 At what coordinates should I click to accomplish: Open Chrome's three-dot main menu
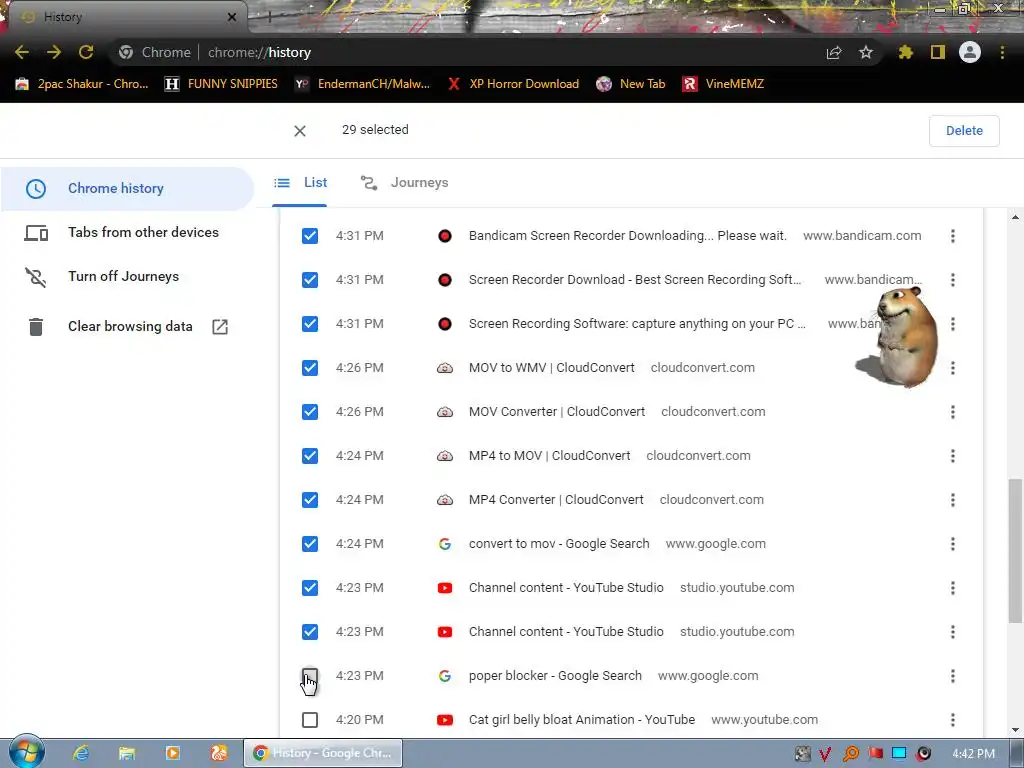[x=1002, y=52]
